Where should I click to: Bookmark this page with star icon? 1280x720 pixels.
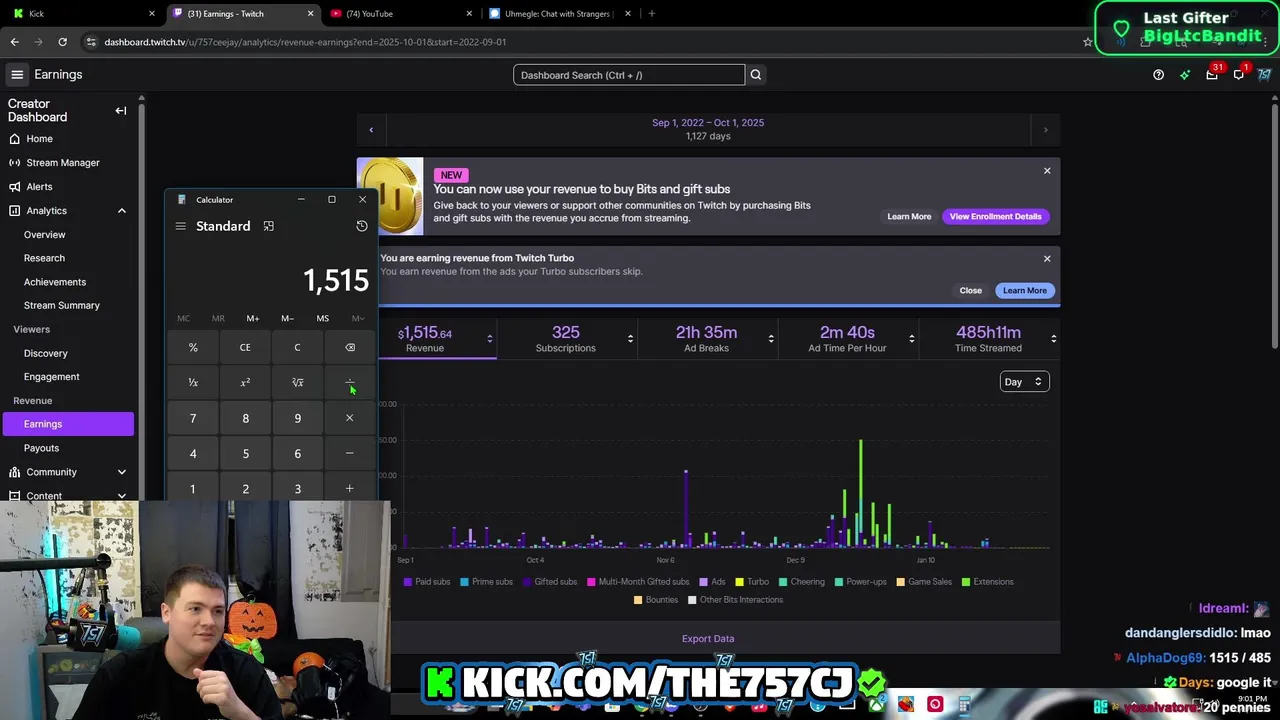click(1088, 42)
